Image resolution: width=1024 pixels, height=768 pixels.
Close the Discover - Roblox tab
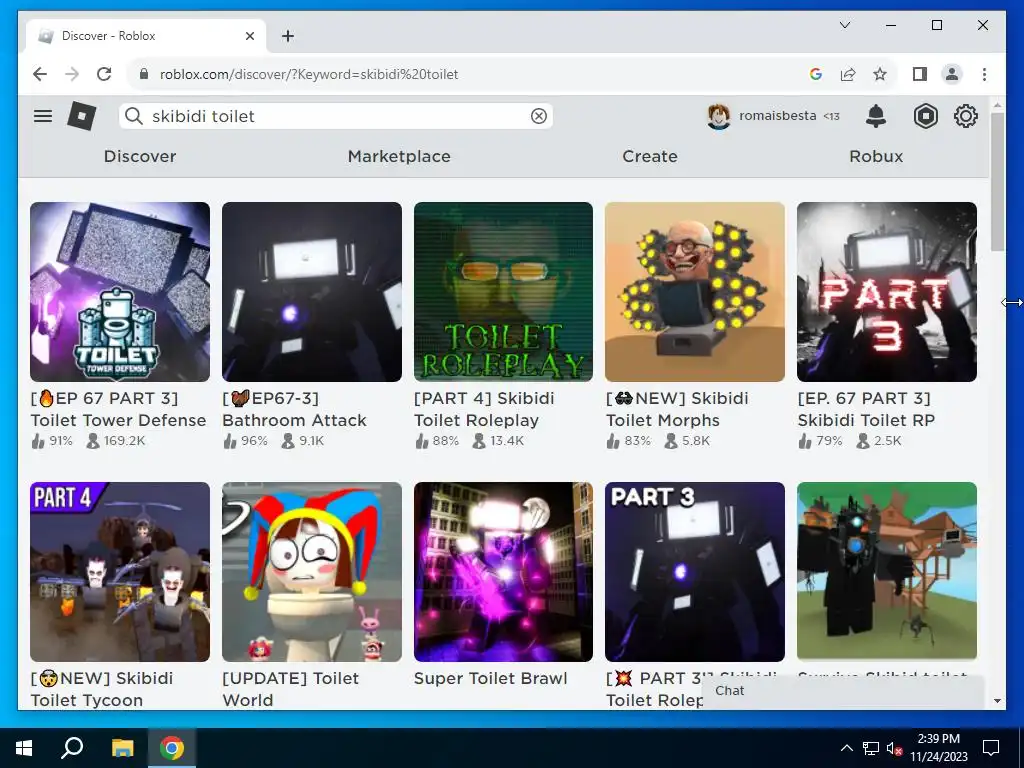pyautogui.click(x=249, y=36)
